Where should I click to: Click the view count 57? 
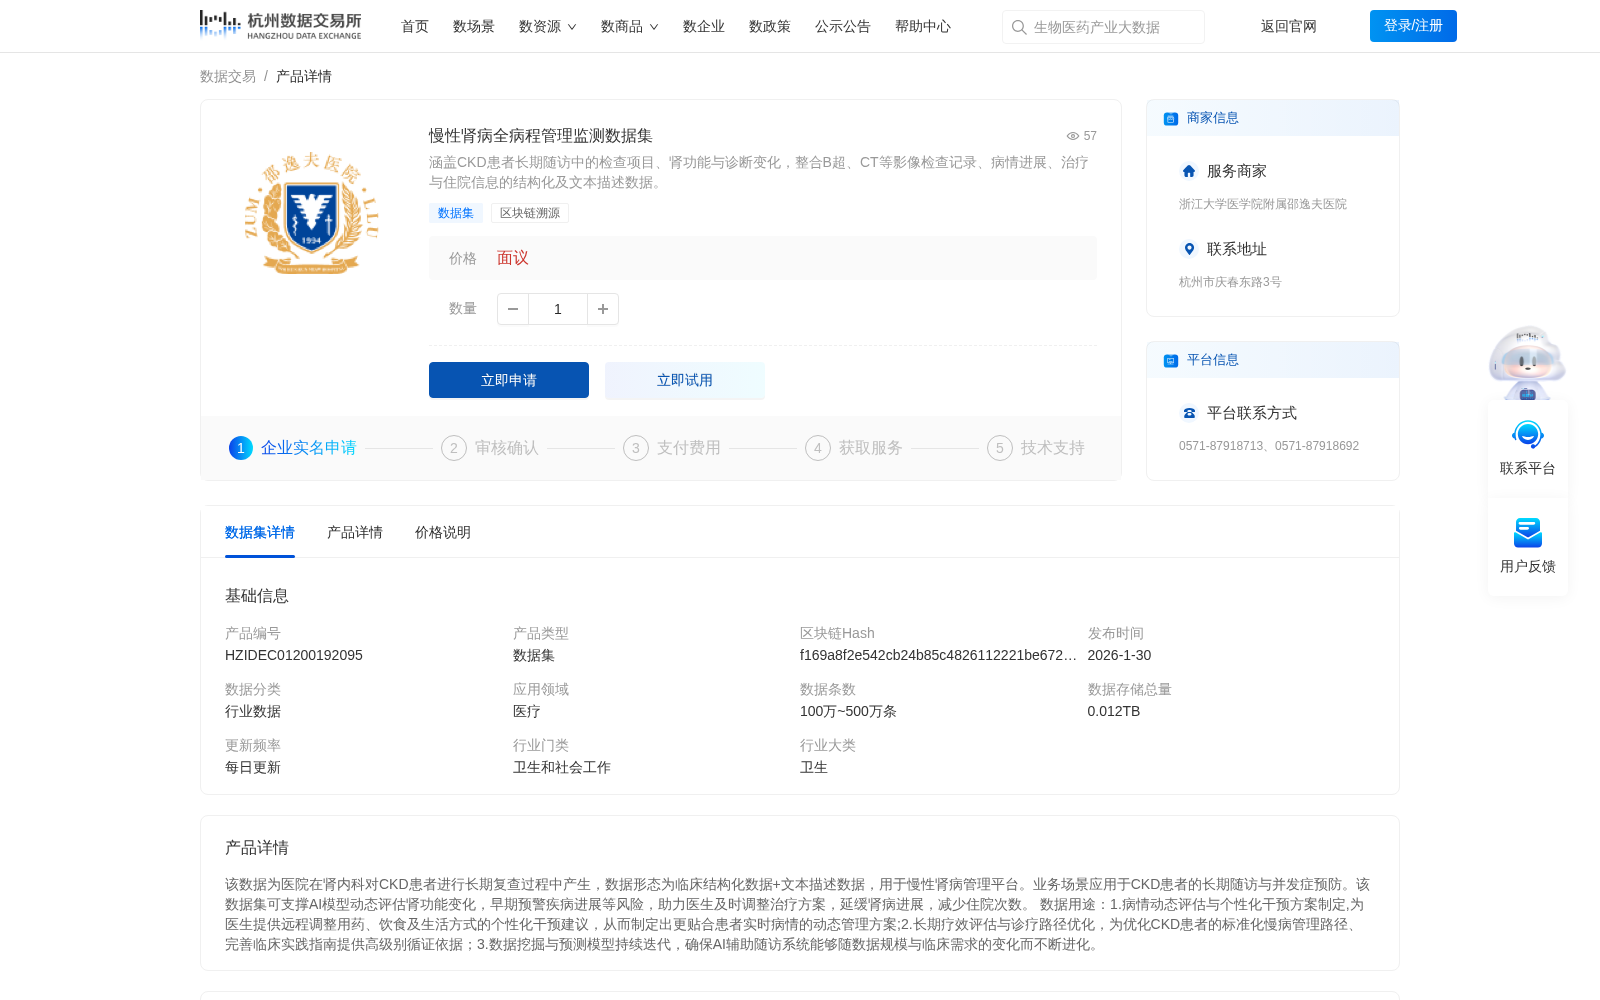1090,136
